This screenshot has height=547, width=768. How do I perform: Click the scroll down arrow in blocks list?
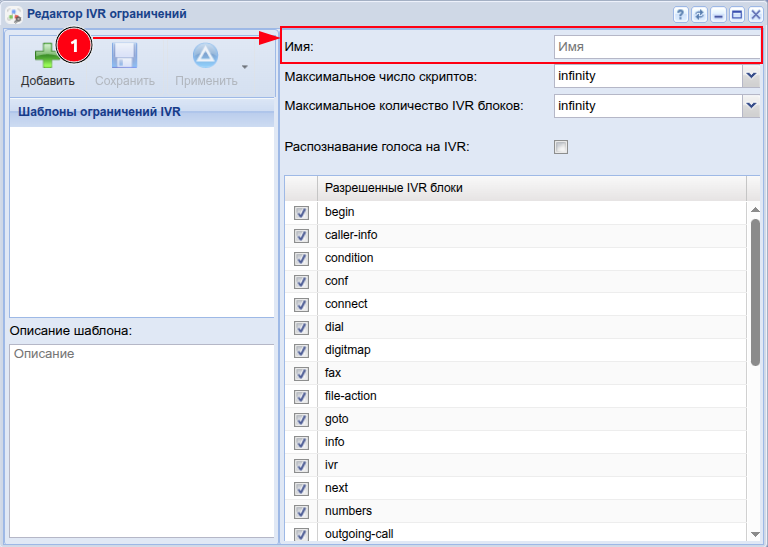pos(755,535)
